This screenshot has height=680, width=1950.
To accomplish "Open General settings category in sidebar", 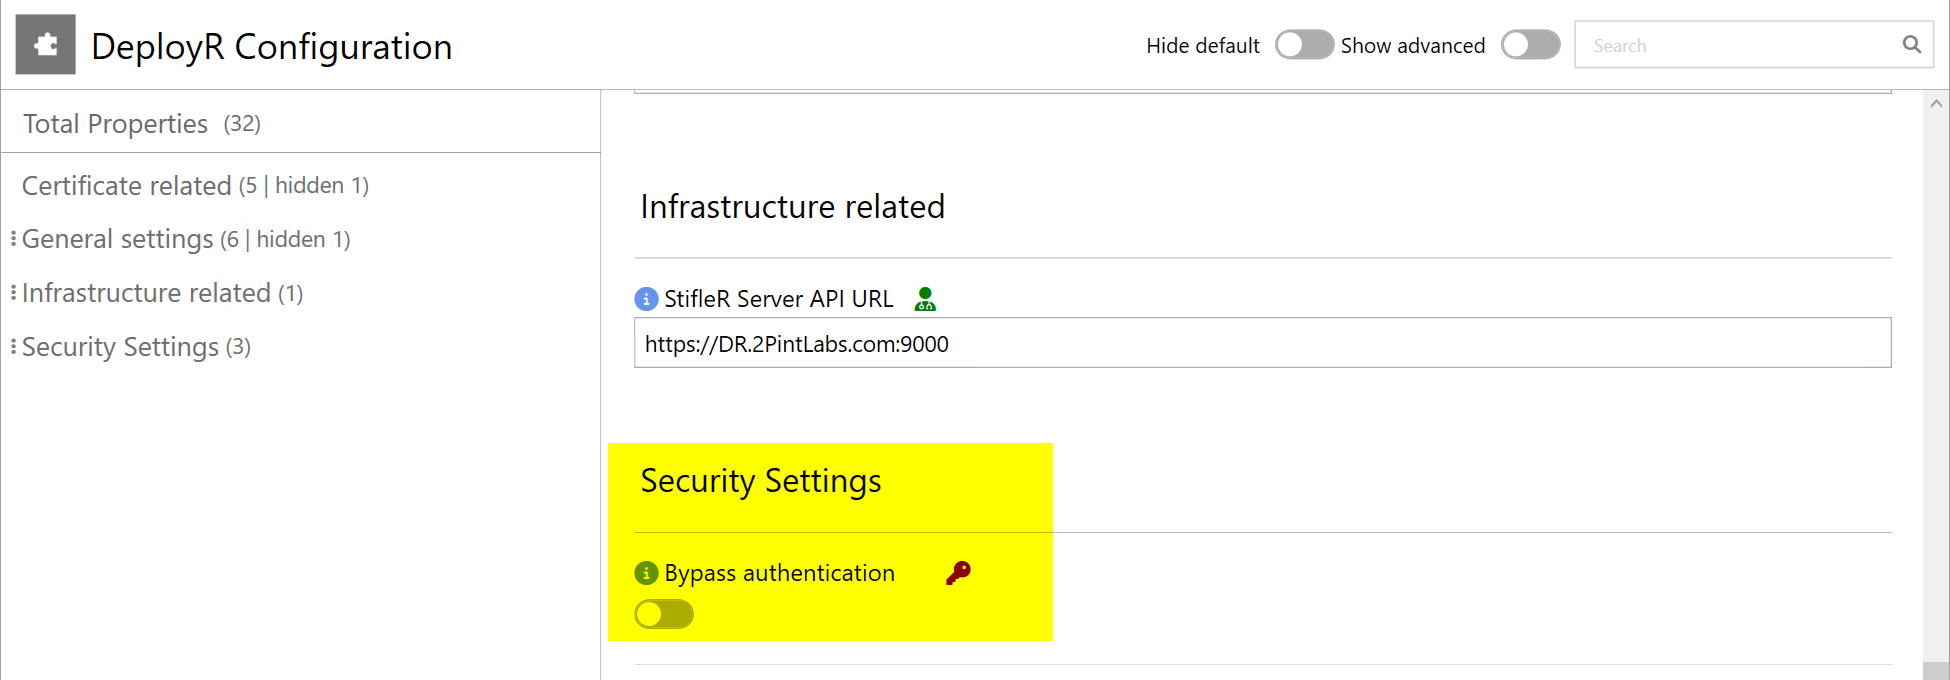I will click(x=118, y=240).
